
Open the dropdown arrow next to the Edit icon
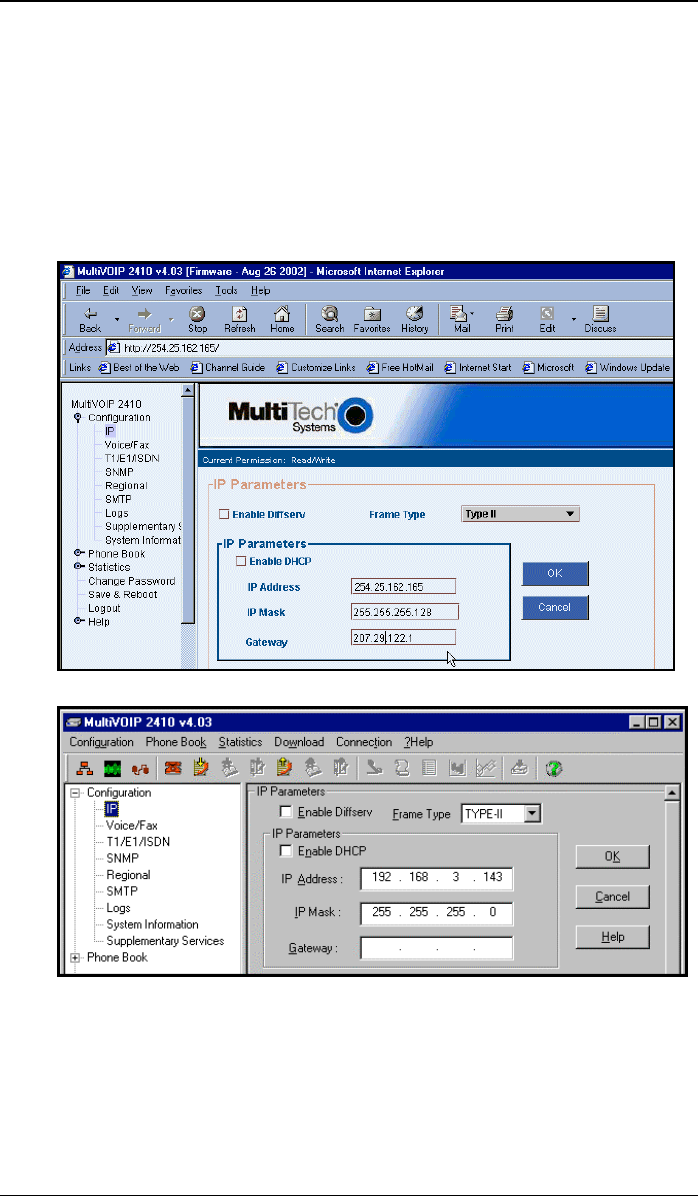click(574, 319)
